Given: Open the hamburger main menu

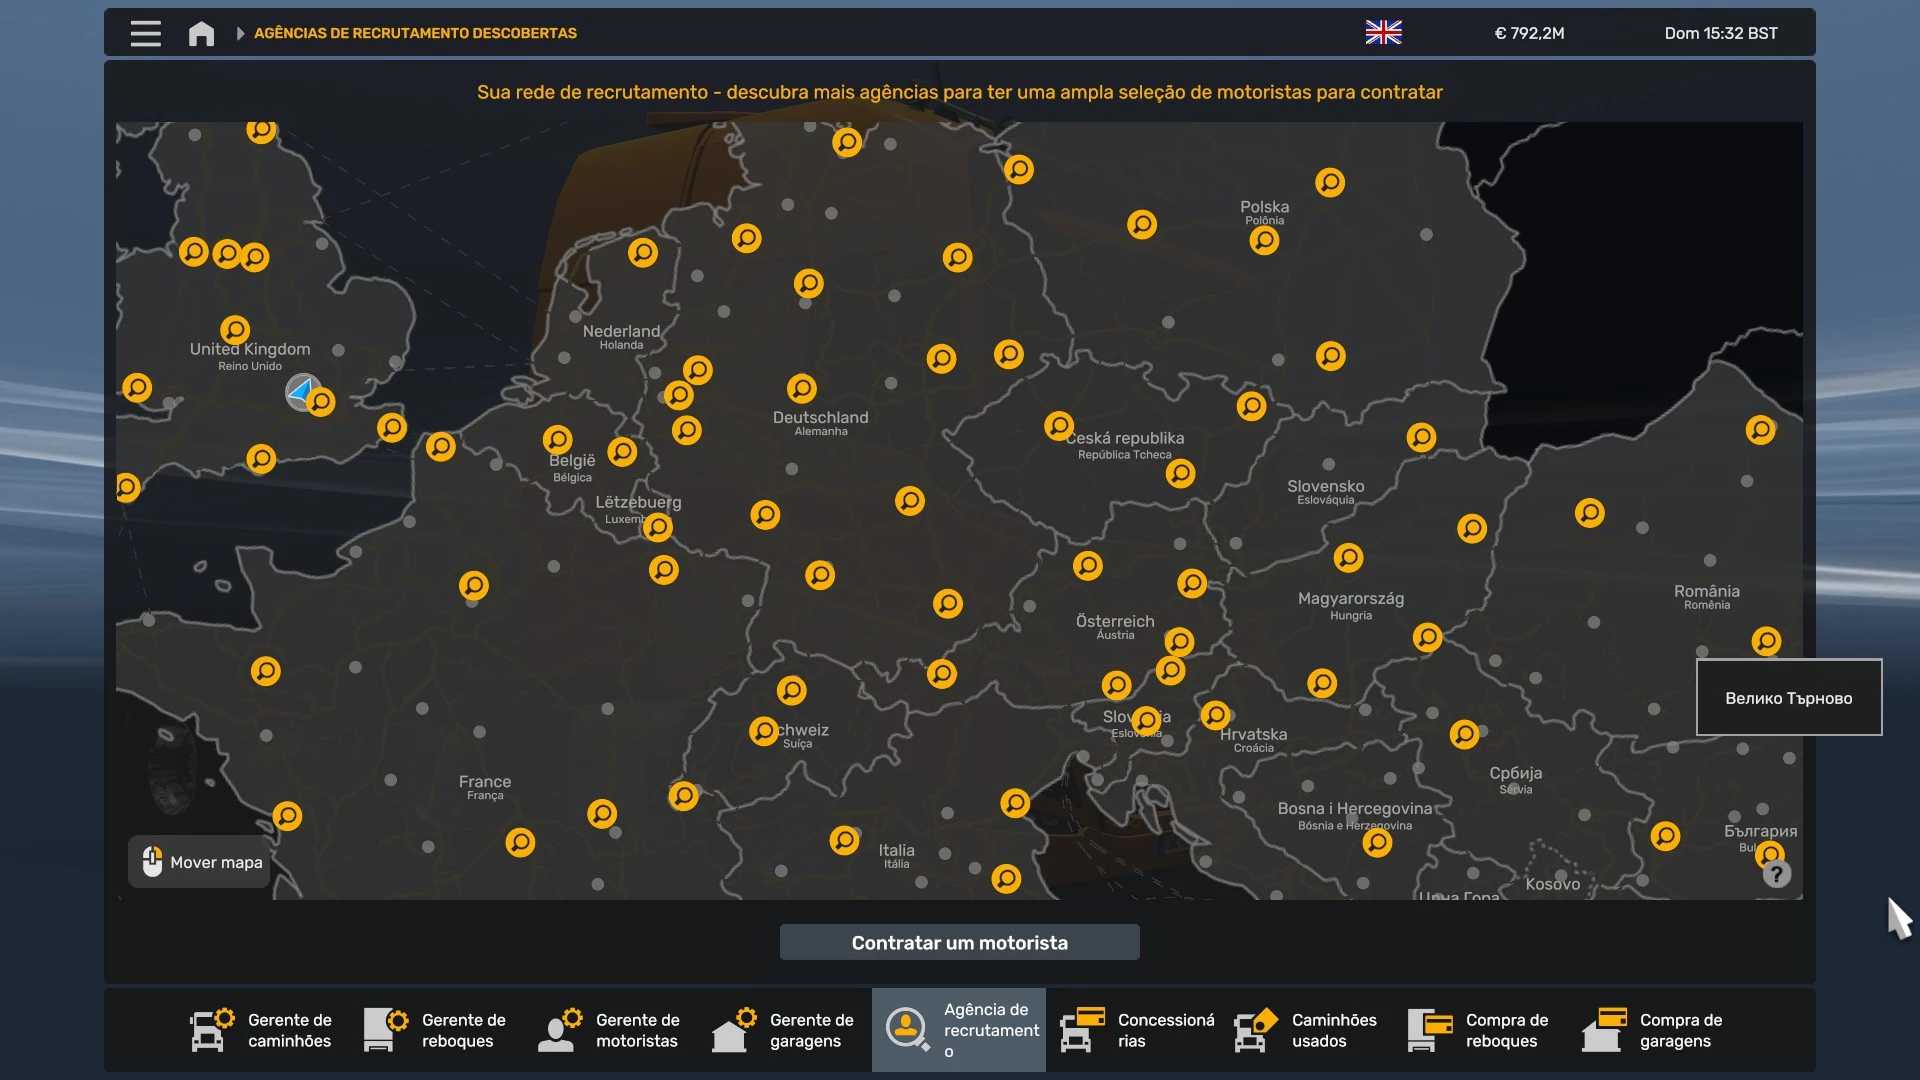Looking at the screenshot, I should coord(145,33).
